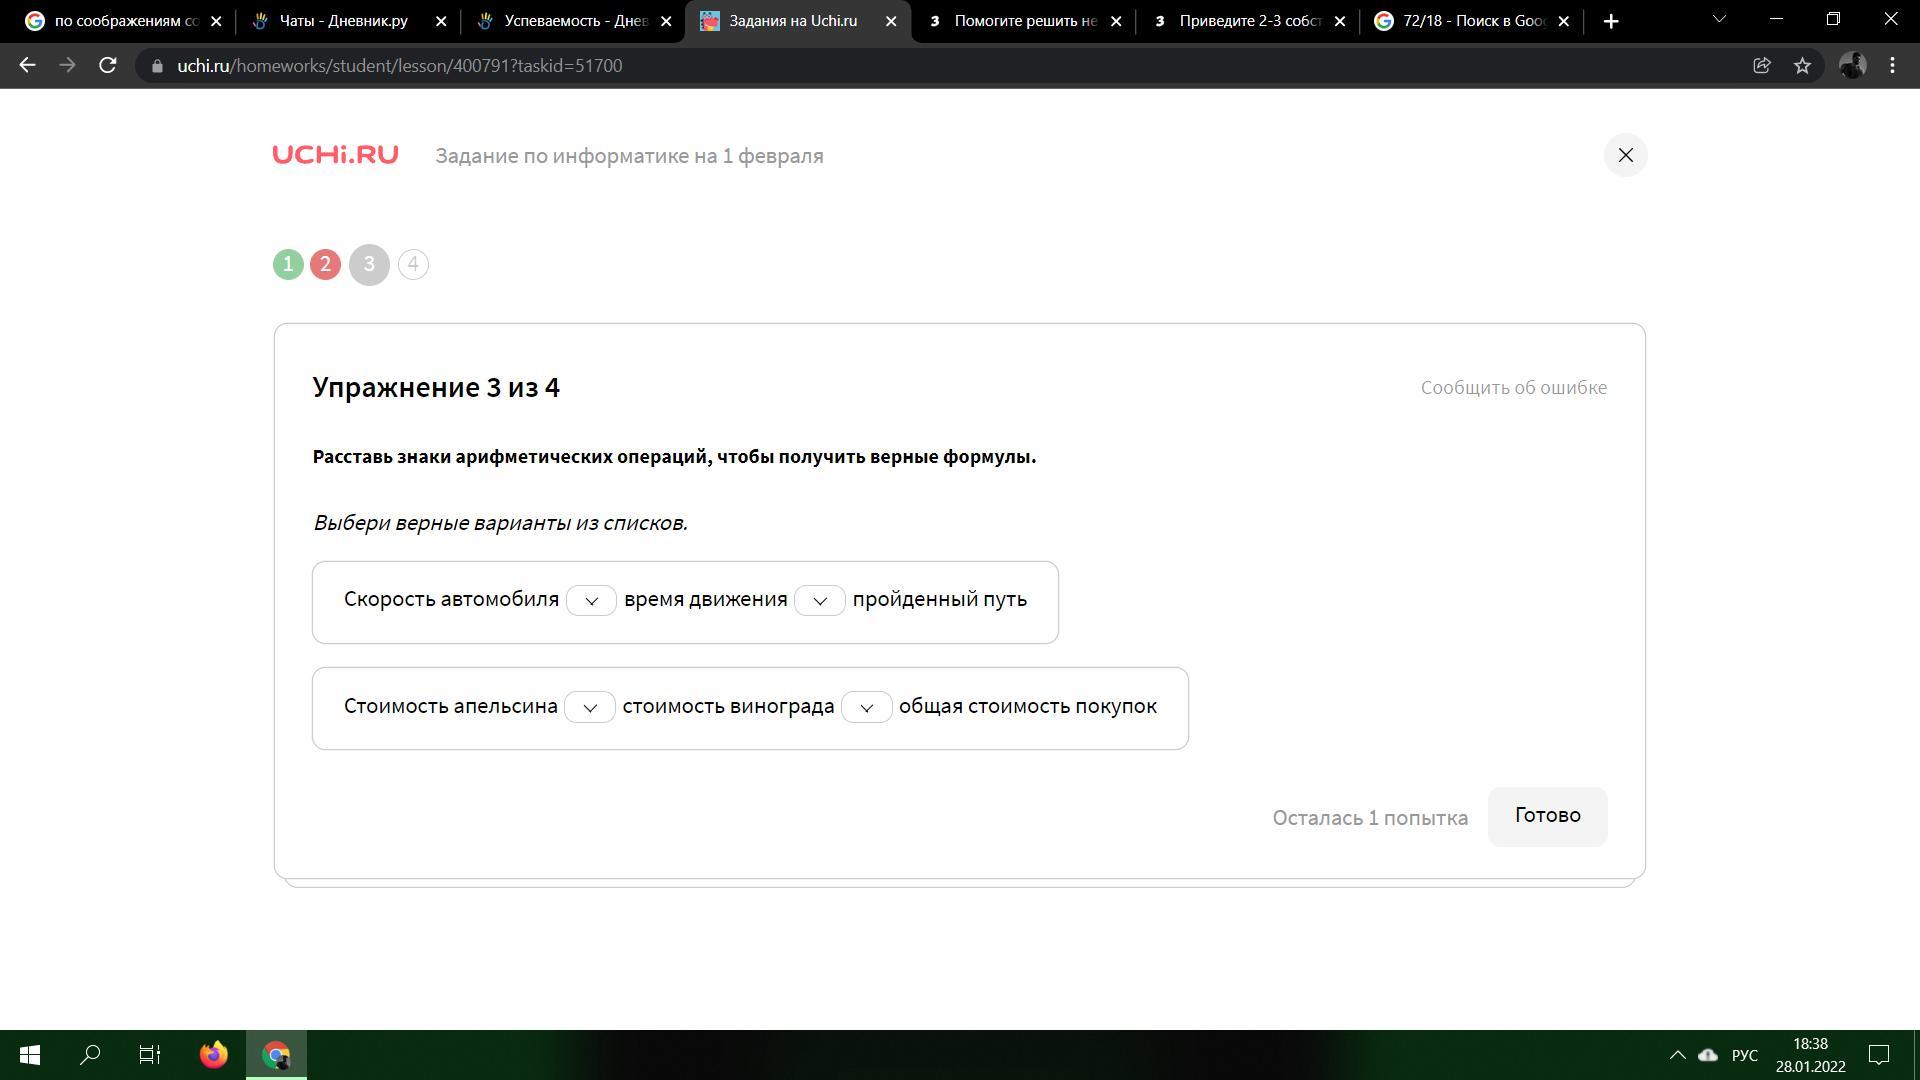Viewport: 1920px width, 1080px height.
Task: Reload the current page
Action: [108, 66]
